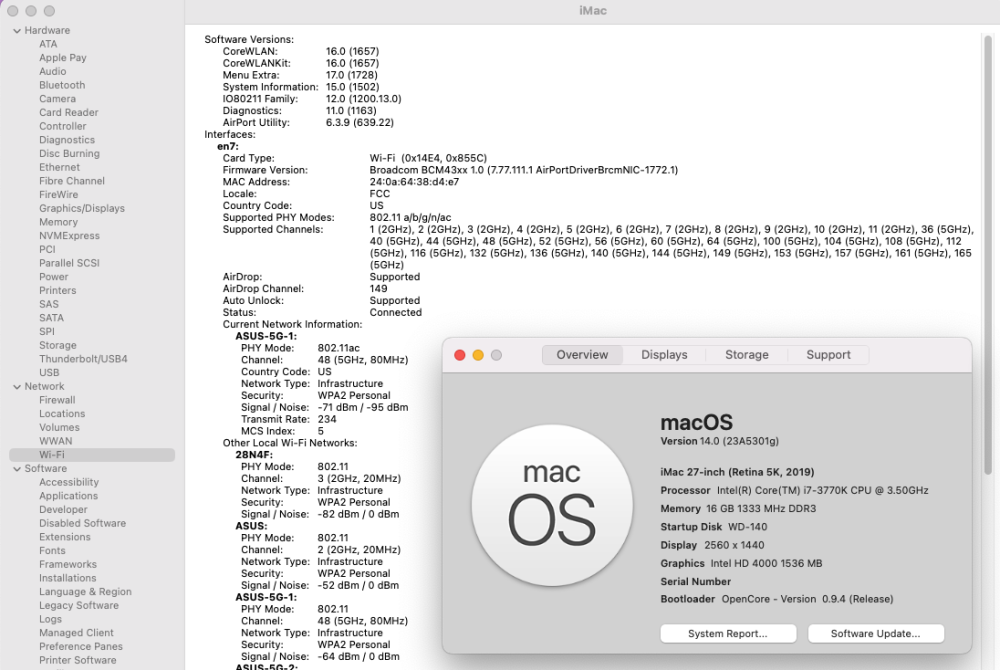The height and width of the screenshot is (670, 1000).
Task: Select PCI in the sidebar
Action: pos(47,249)
